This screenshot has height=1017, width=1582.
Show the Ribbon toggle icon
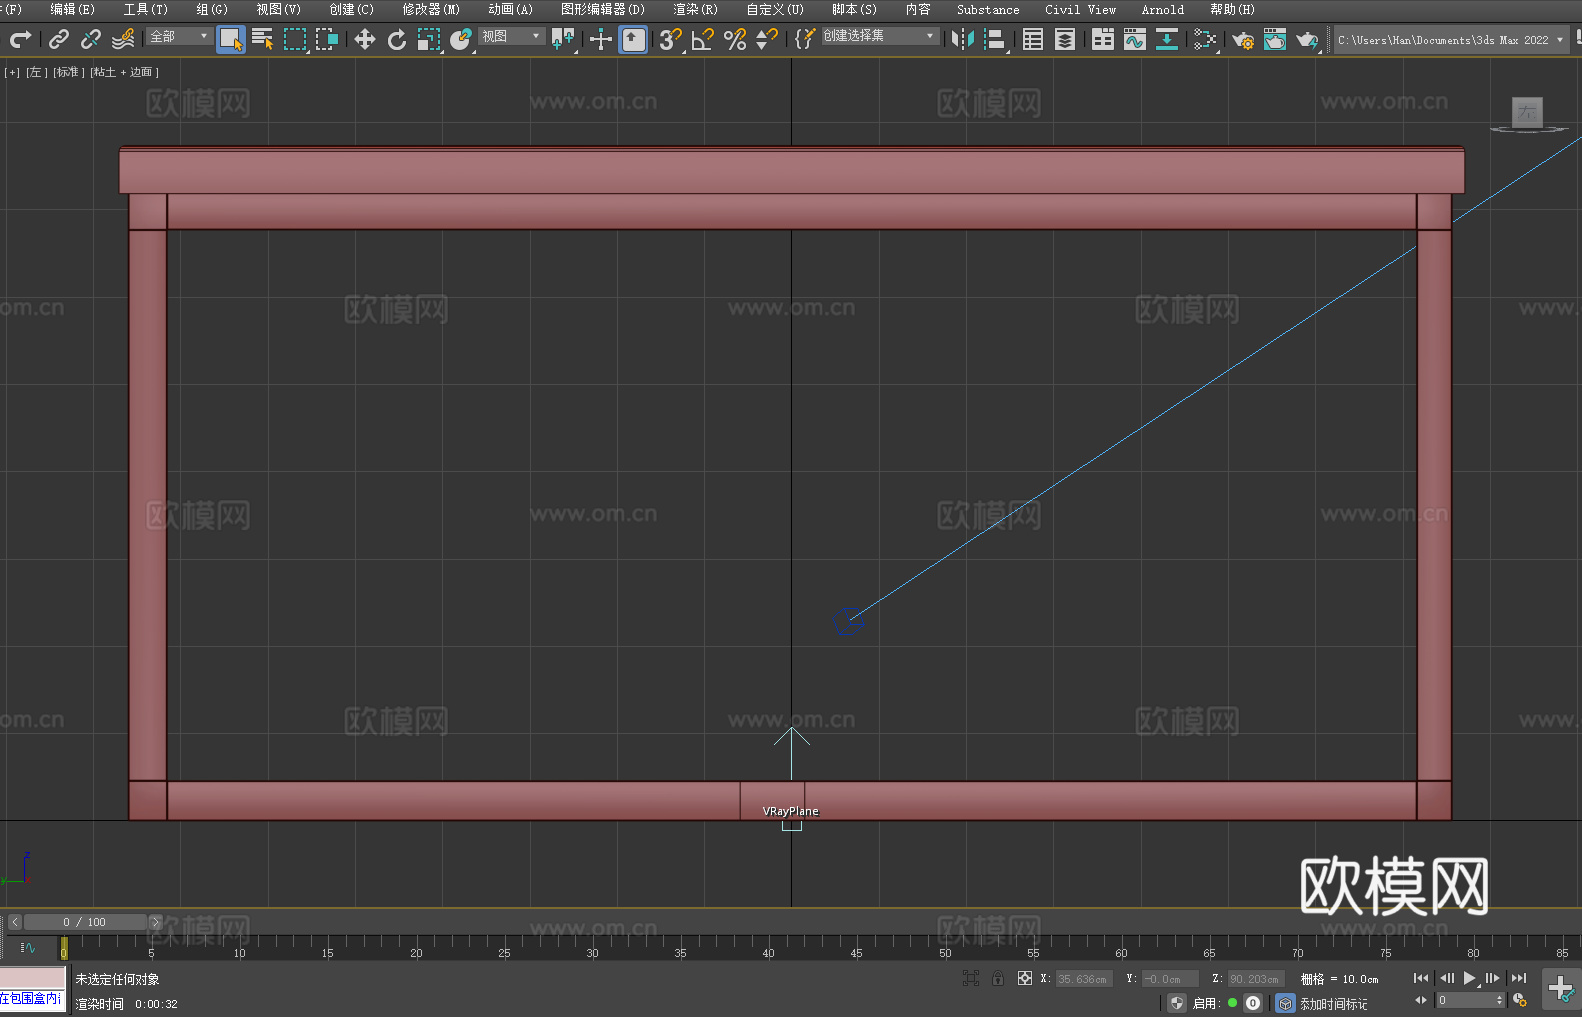(1103, 39)
